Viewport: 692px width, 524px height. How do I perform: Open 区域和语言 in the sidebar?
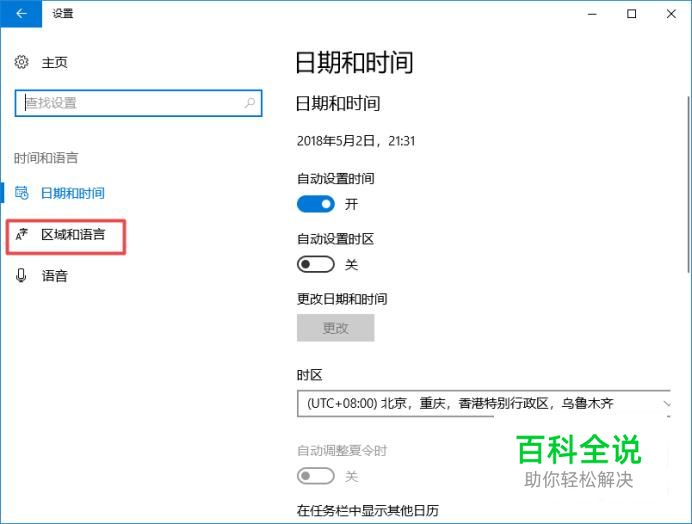point(73,234)
